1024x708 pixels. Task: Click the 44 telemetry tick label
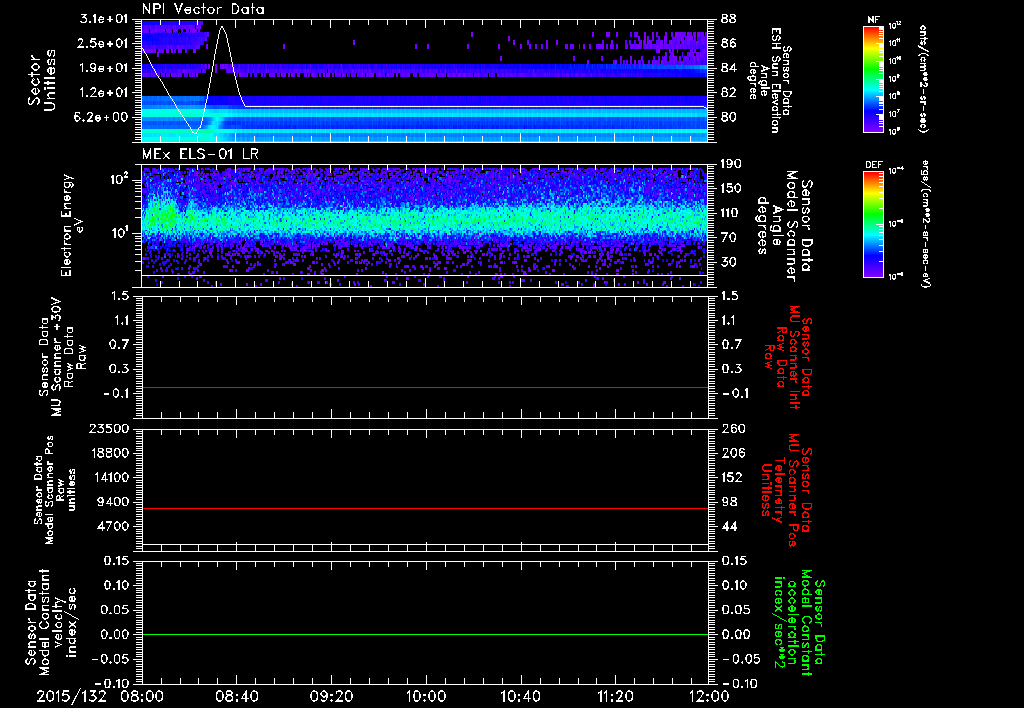coord(729,526)
